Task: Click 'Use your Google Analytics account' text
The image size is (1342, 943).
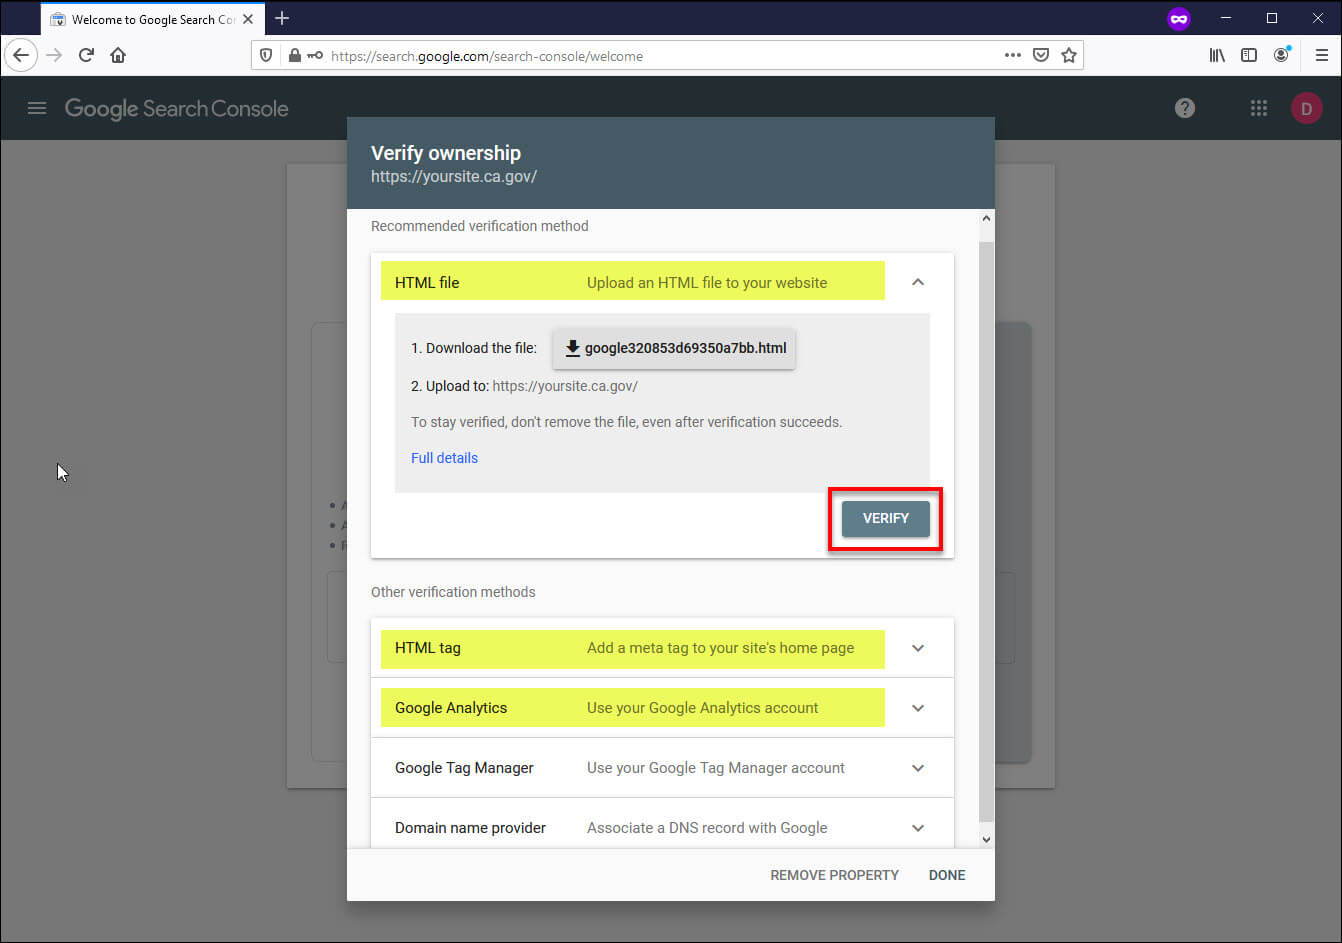Action: click(x=702, y=708)
